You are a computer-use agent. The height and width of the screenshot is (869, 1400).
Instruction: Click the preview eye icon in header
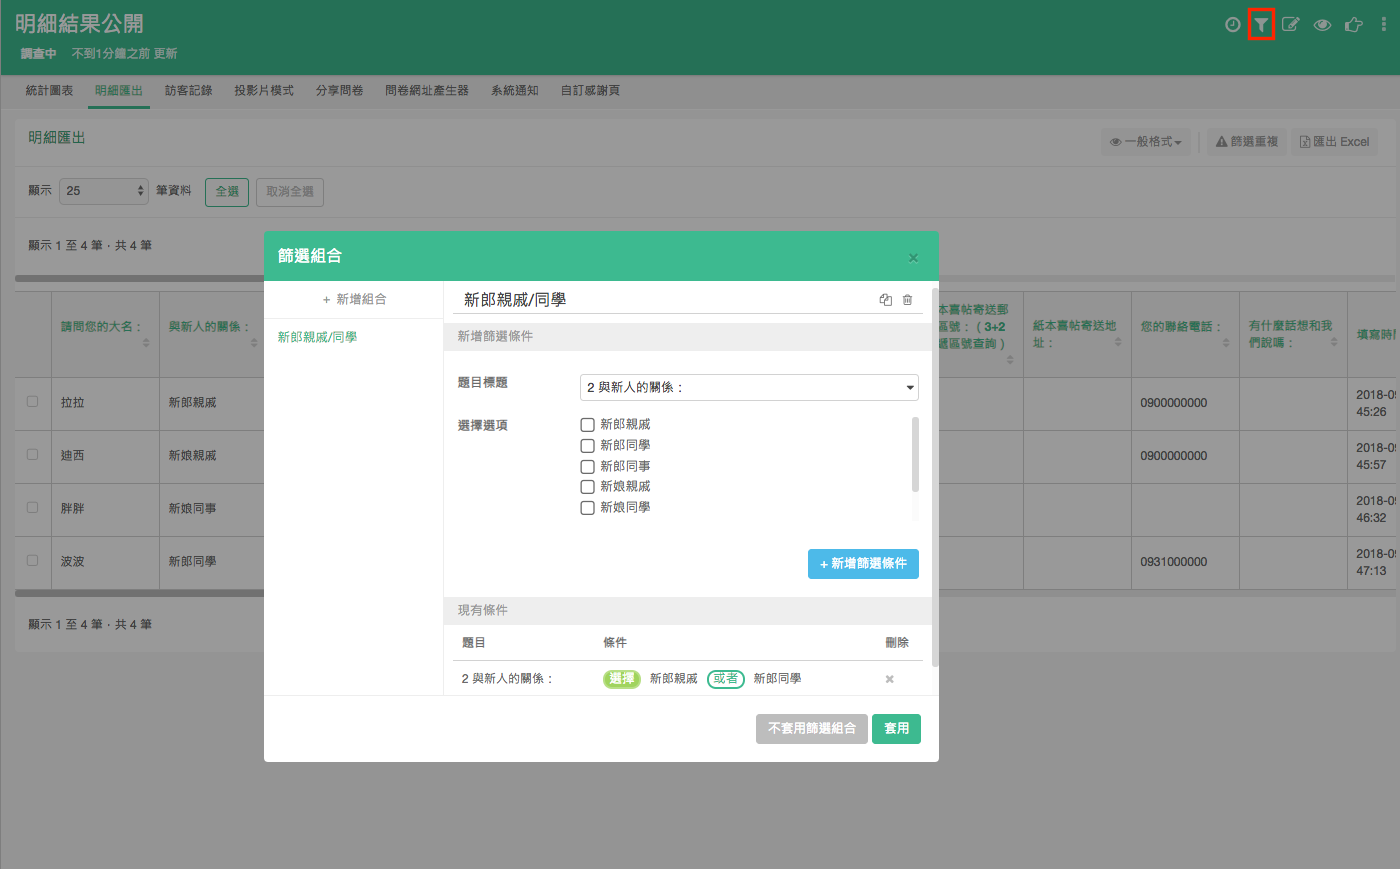(1322, 24)
